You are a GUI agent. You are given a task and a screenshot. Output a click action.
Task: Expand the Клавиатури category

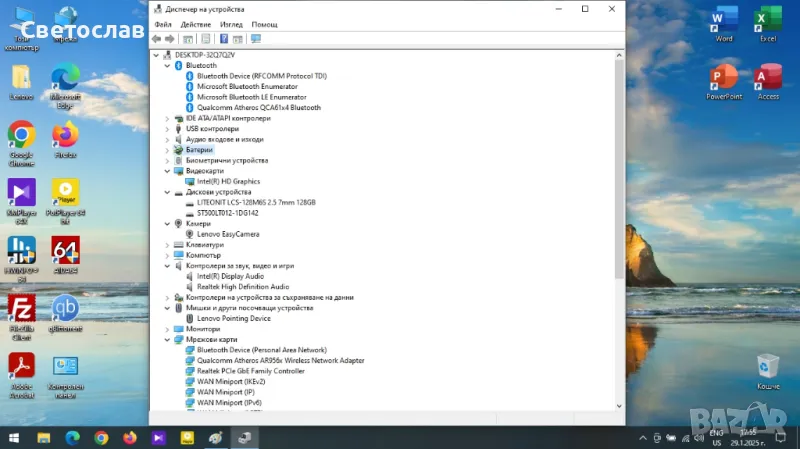(167, 244)
